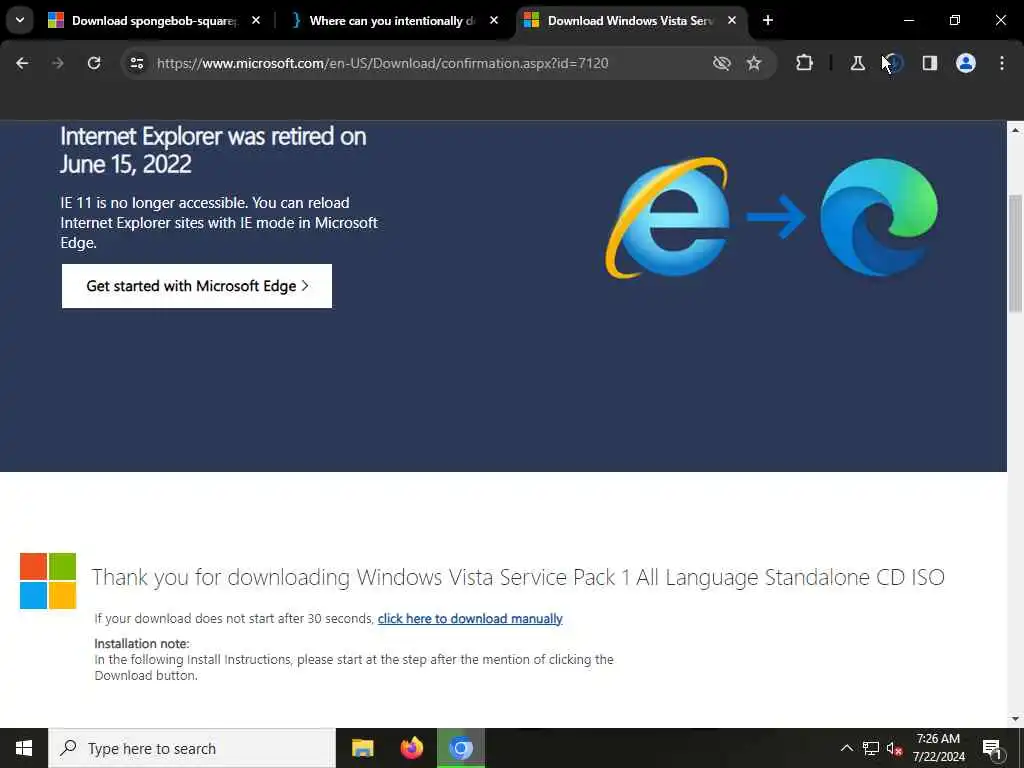Screen dimensions: 1024x768
Task: Close the 'Where can you intentionally' tab
Action: click(x=494, y=21)
